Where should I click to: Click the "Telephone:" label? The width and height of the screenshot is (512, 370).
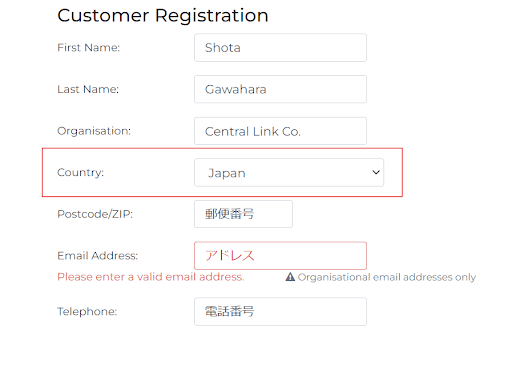[x=87, y=311]
